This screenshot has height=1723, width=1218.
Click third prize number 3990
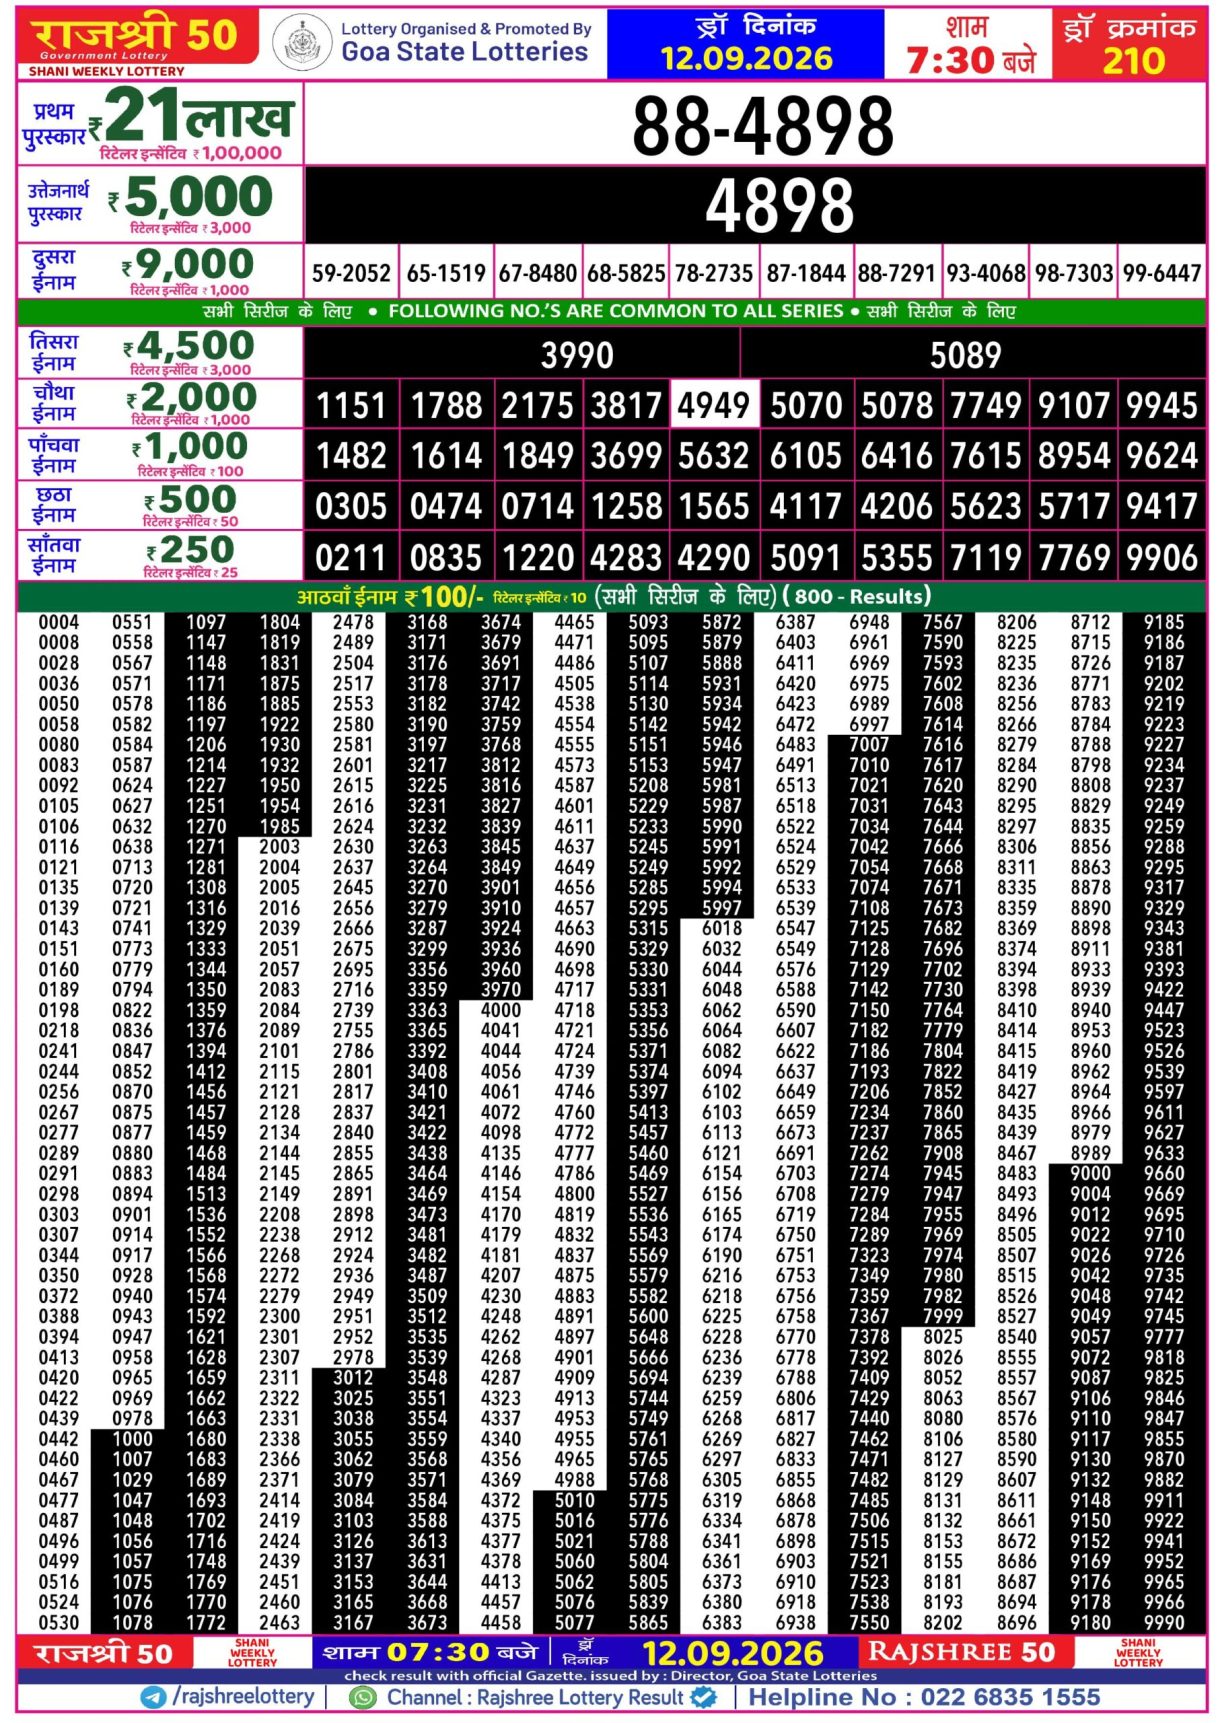pos(577,355)
